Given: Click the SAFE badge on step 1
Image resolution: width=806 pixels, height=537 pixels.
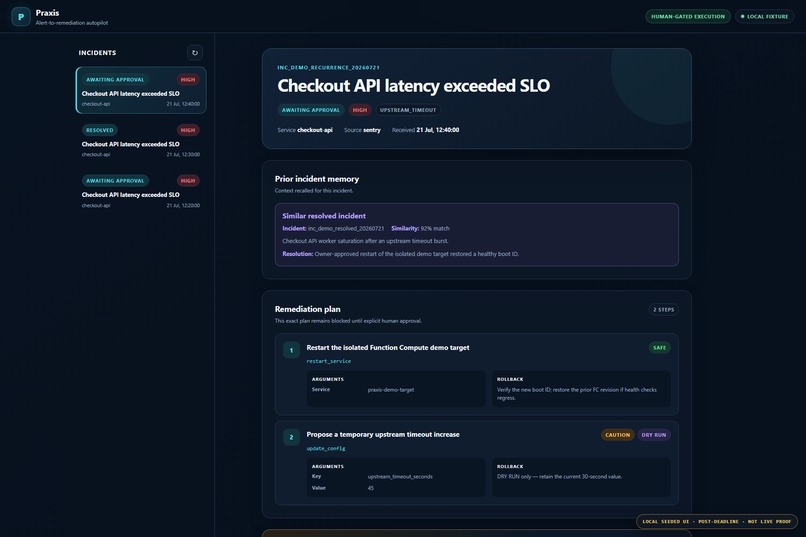Looking at the screenshot, I should pyautogui.click(x=659, y=348).
